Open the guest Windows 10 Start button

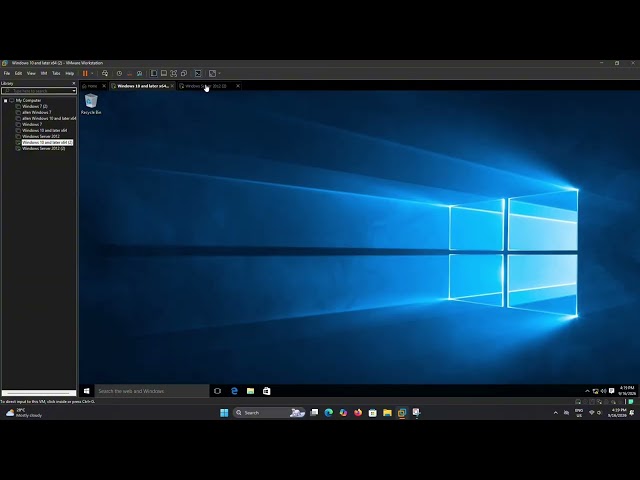[x=87, y=391]
